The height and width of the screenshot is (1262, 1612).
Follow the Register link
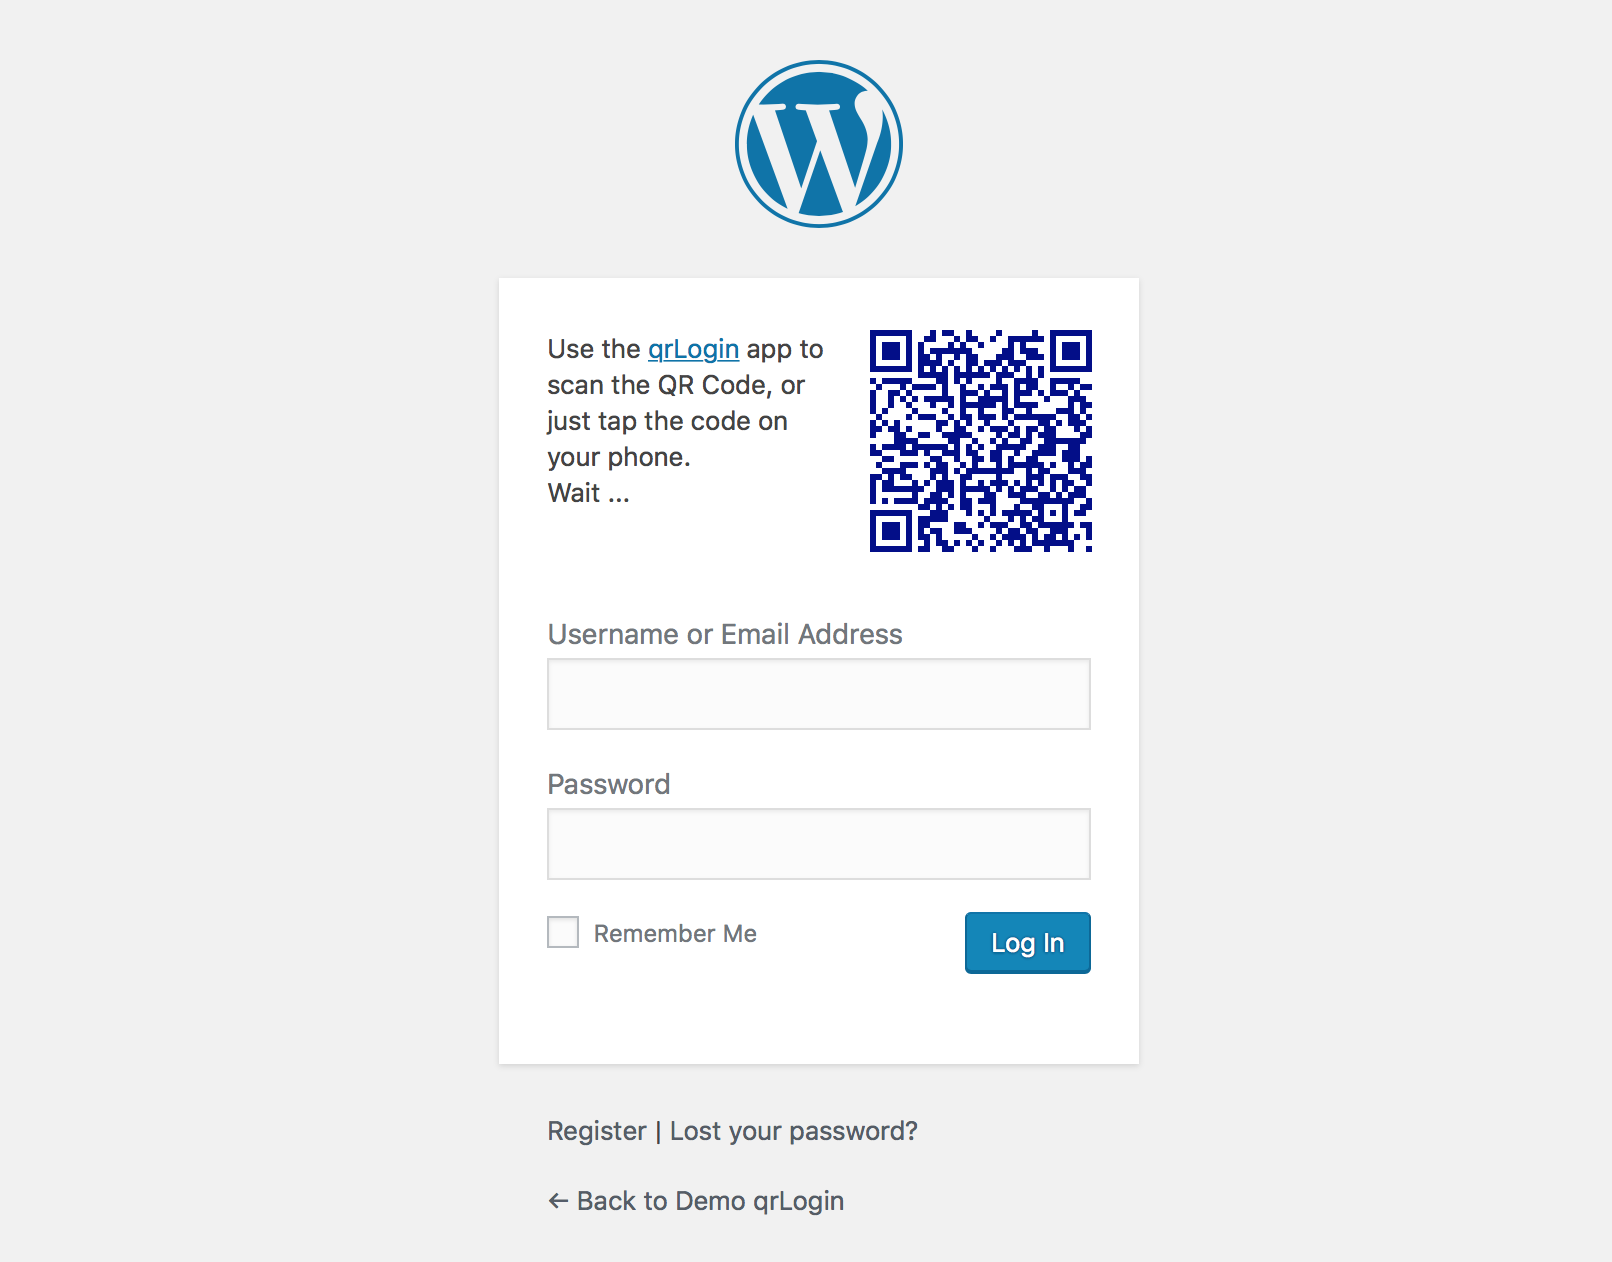(x=596, y=1131)
